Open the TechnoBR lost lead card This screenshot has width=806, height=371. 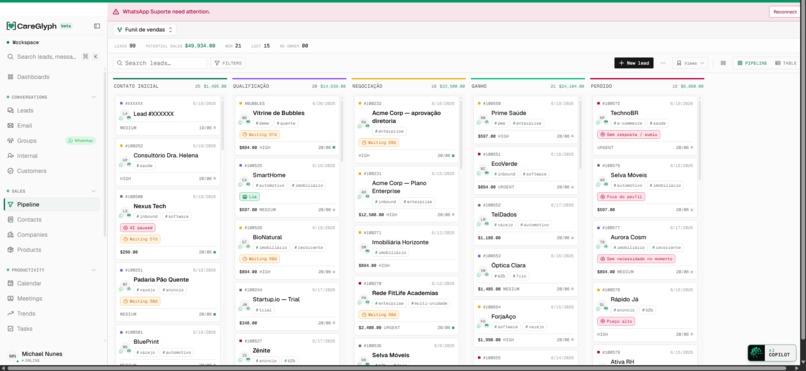coord(645,125)
